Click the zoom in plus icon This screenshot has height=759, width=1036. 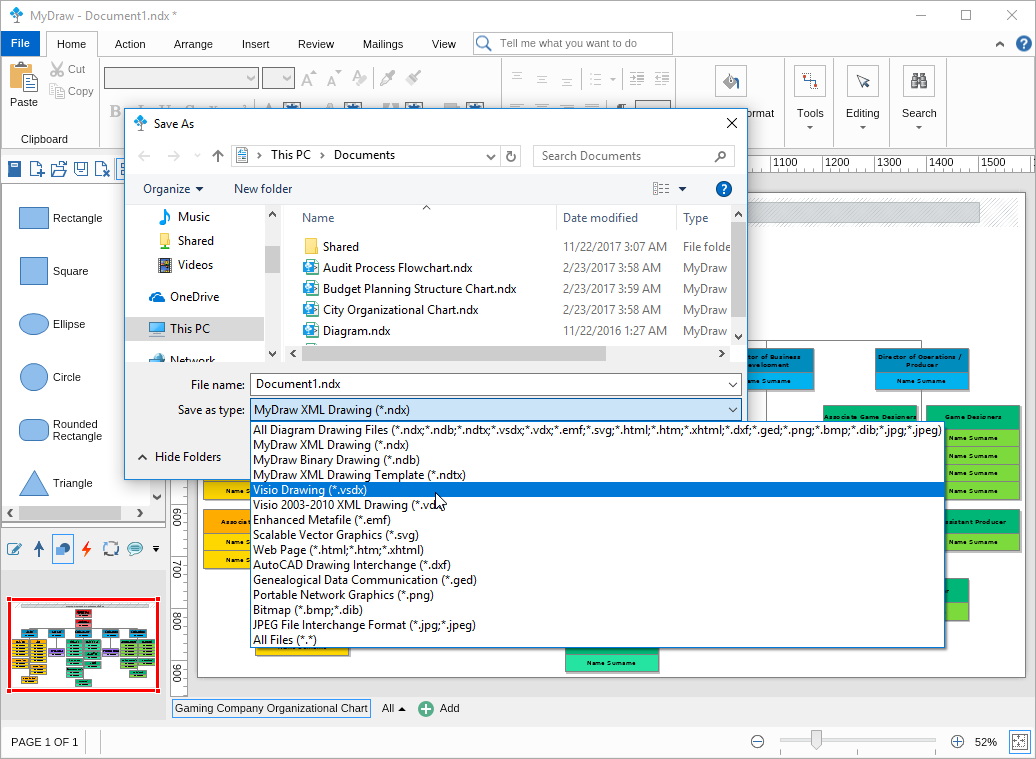coord(957,742)
